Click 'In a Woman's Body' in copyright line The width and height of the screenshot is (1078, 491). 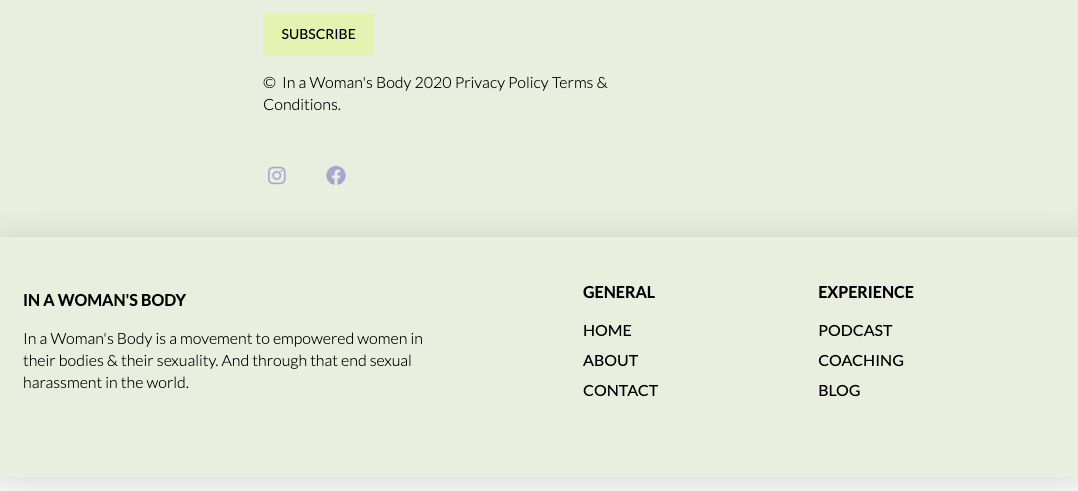pos(346,83)
